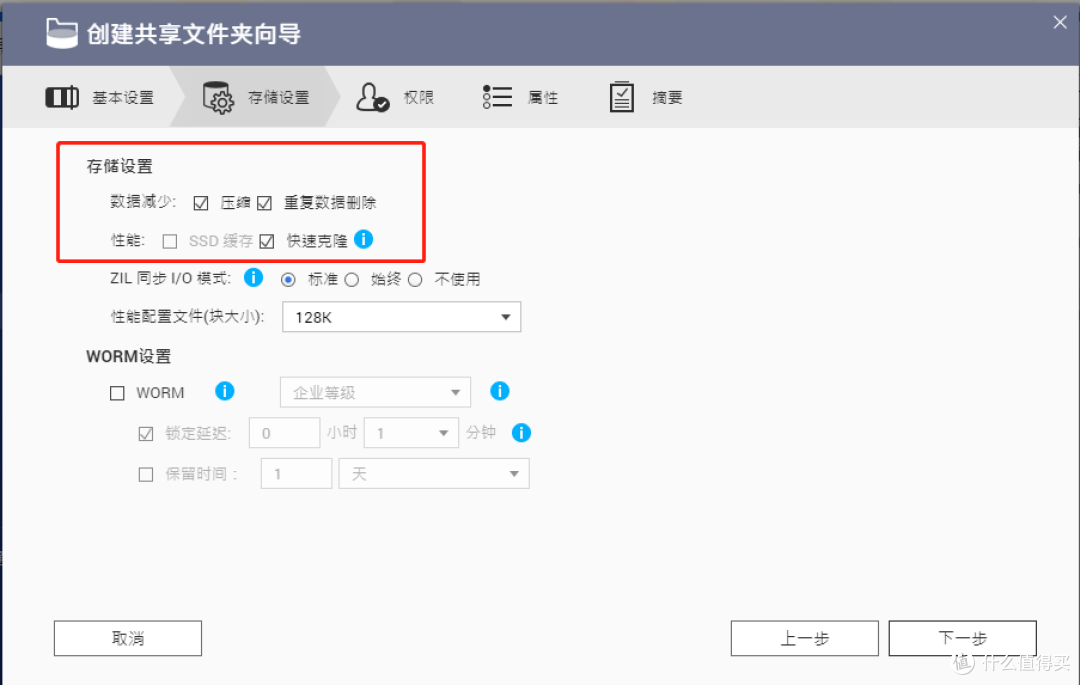Viewport: 1080px width, 685px height.
Task: Click the 性能配置文件(块大小) label
Action: click(187, 317)
